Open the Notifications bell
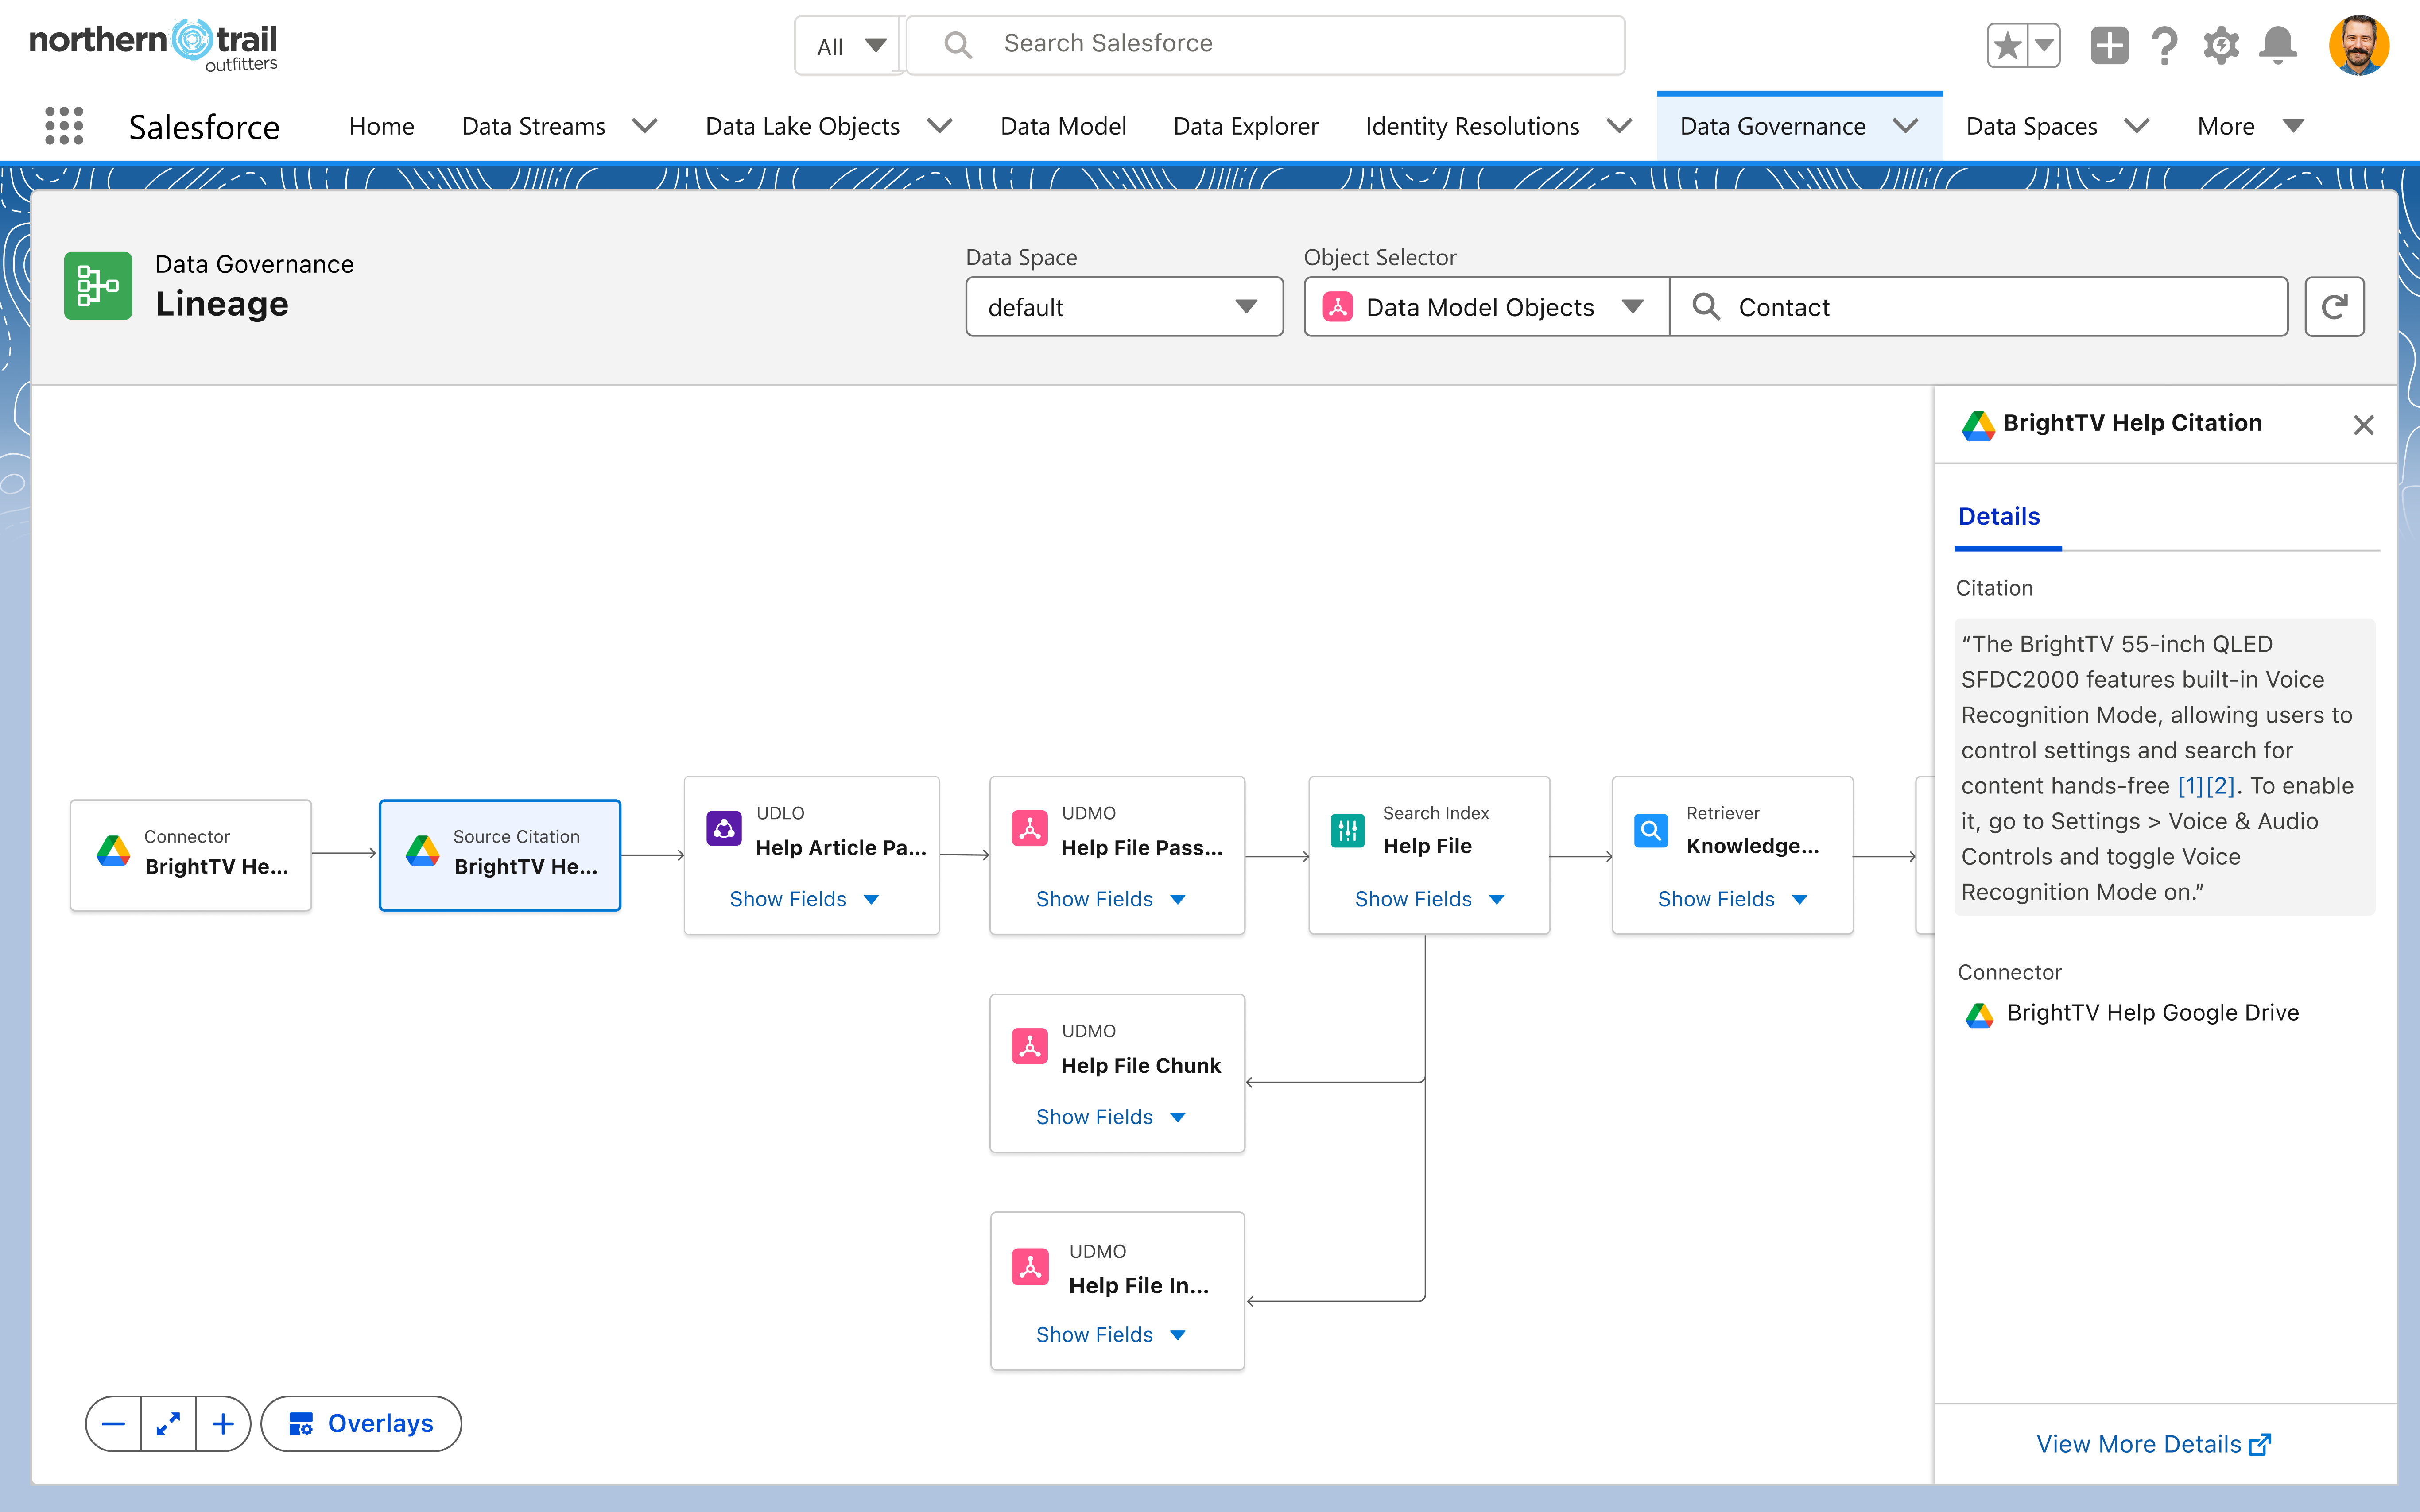Viewport: 2420px width, 1512px height. tap(2278, 45)
